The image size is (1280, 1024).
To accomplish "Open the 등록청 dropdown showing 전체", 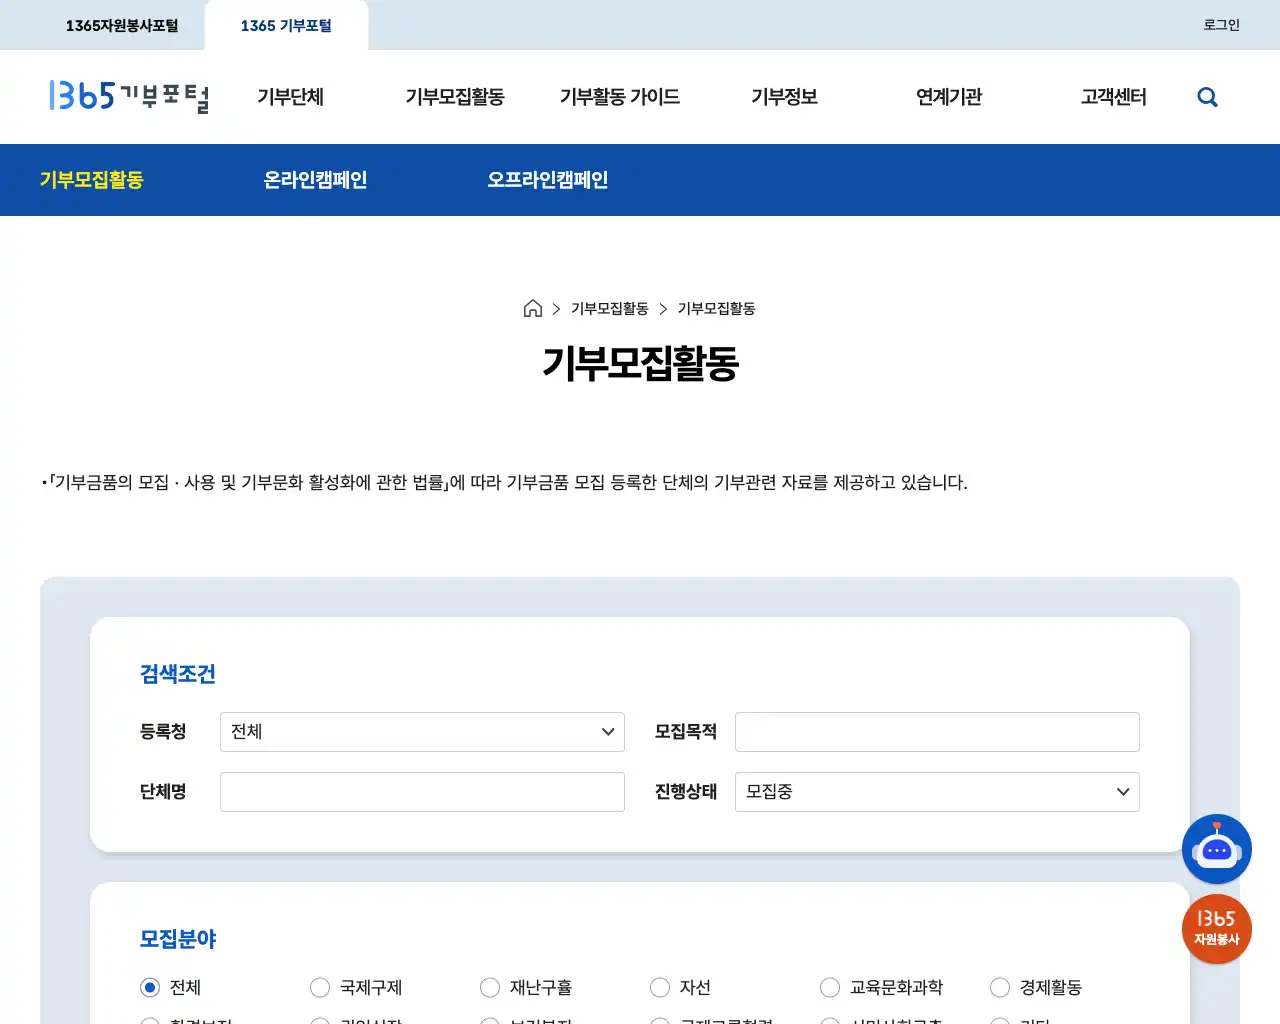I will pos(421,731).
